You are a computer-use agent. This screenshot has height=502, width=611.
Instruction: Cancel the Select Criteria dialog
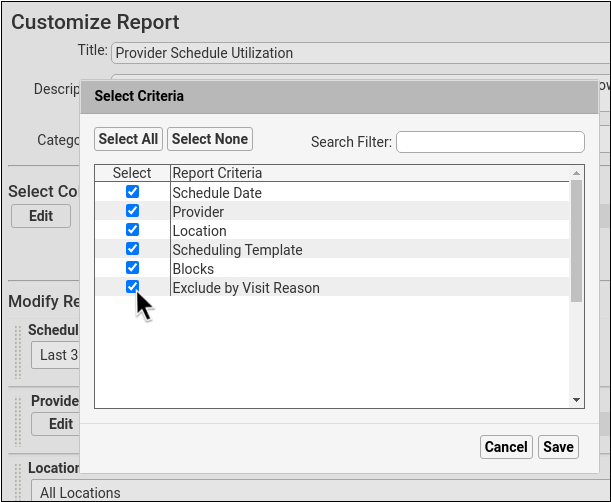[505, 447]
